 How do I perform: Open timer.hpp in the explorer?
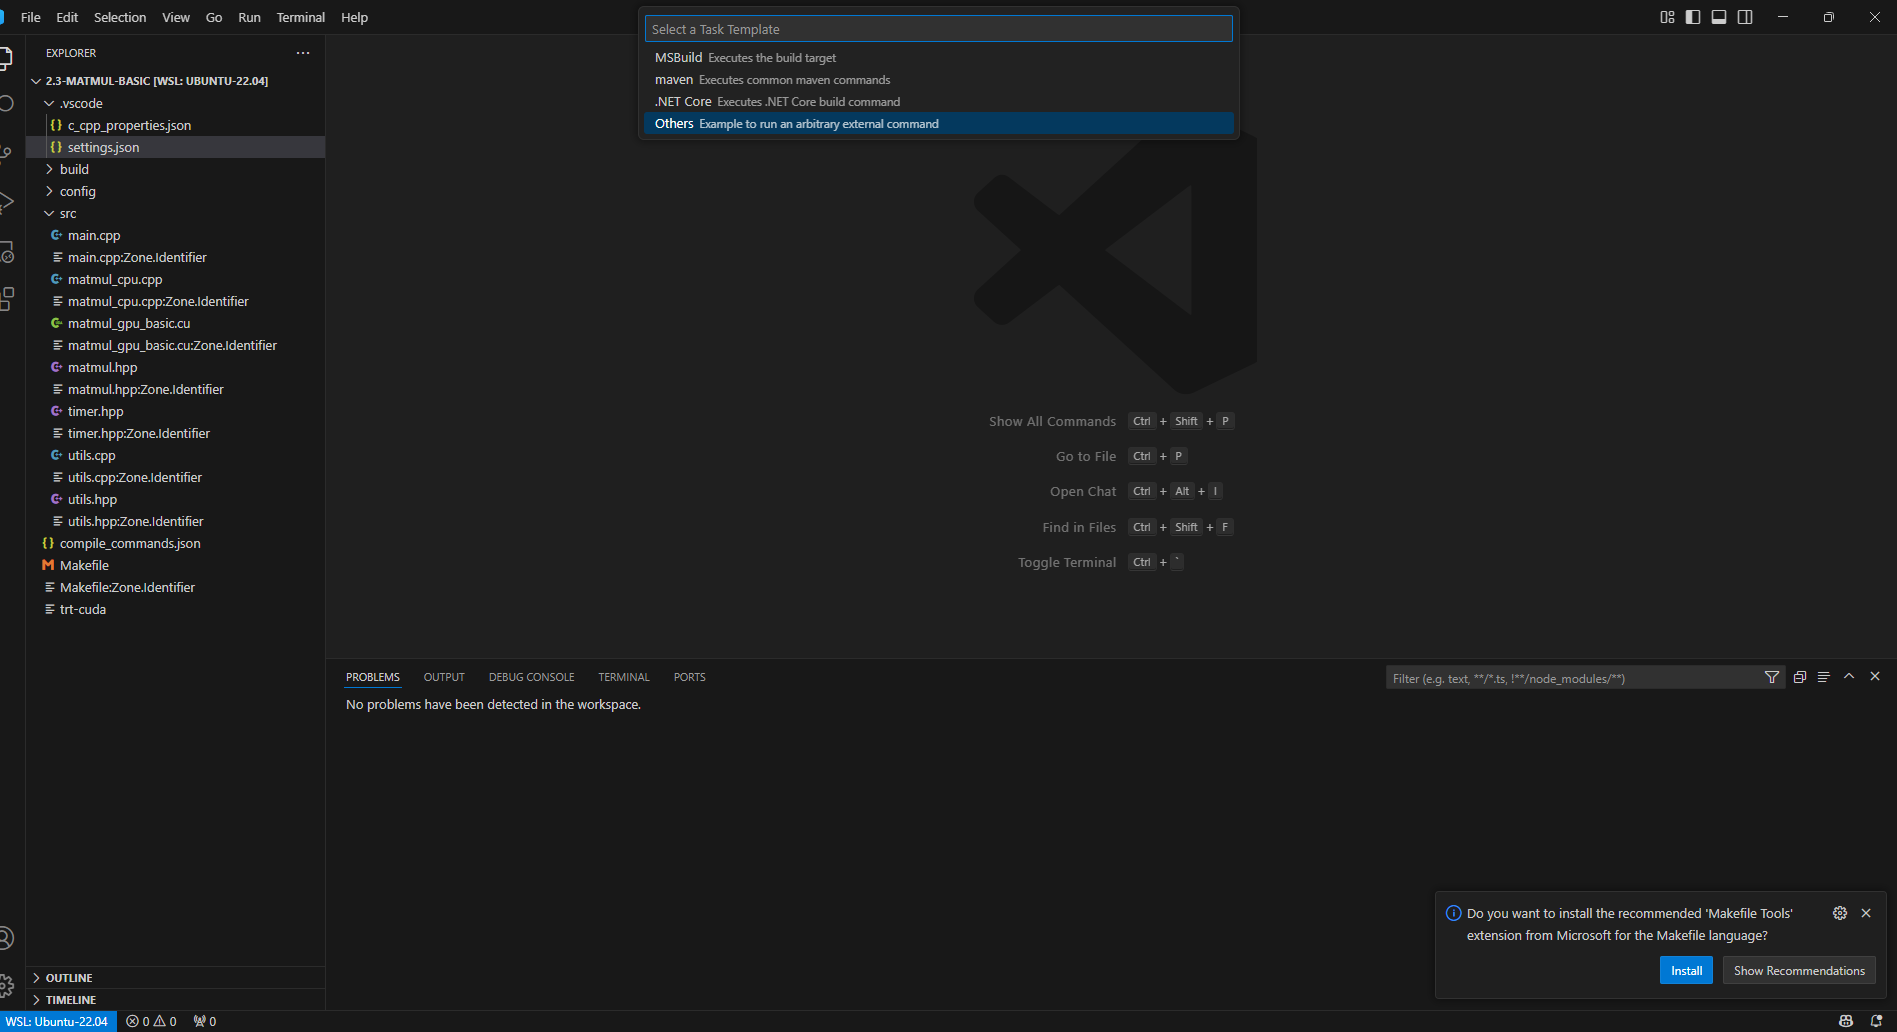point(96,411)
